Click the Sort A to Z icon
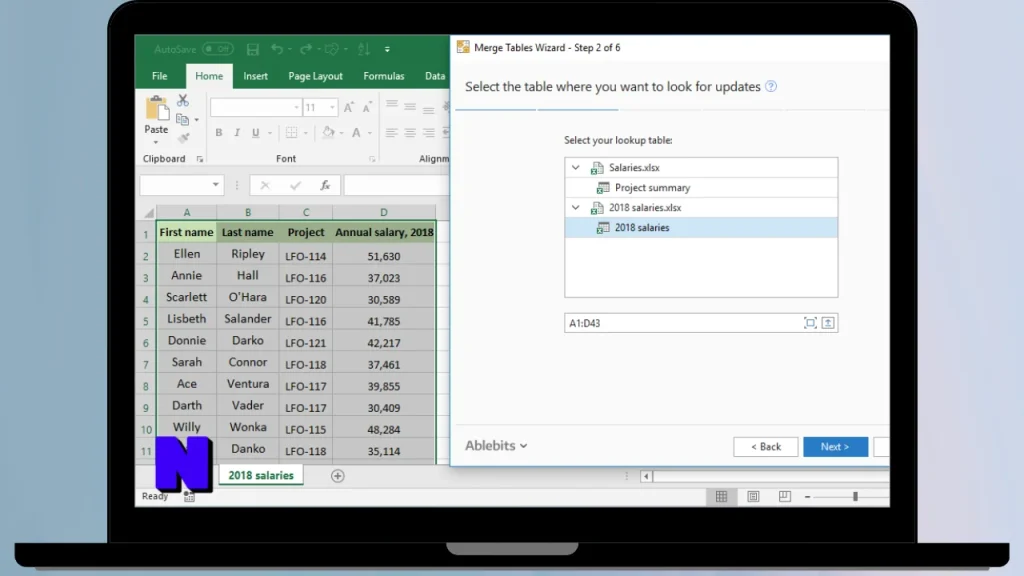This screenshot has width=1024, height=576. tap(364, 49)
